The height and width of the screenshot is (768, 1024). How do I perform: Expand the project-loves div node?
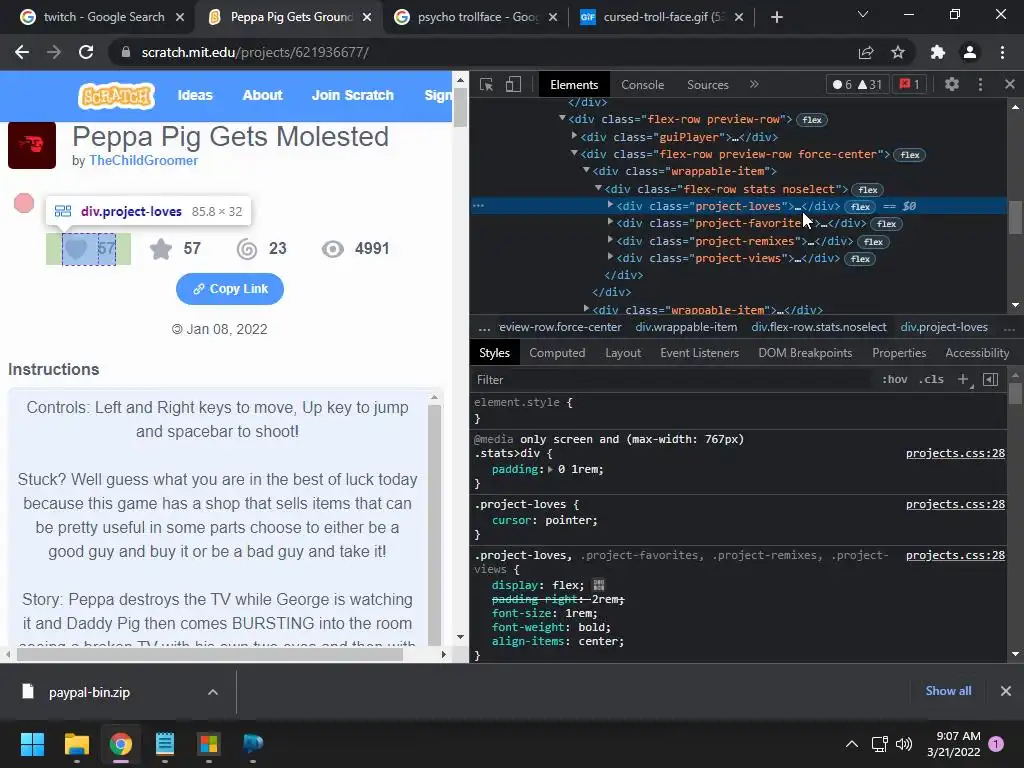611,205
